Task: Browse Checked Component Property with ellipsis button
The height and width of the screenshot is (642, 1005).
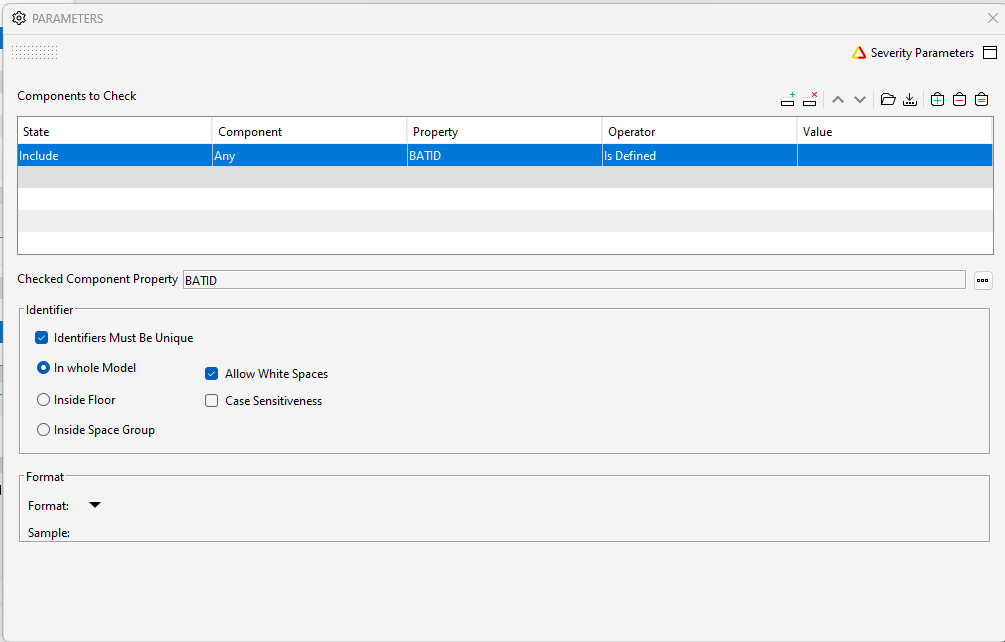Action: pos(983,280)
